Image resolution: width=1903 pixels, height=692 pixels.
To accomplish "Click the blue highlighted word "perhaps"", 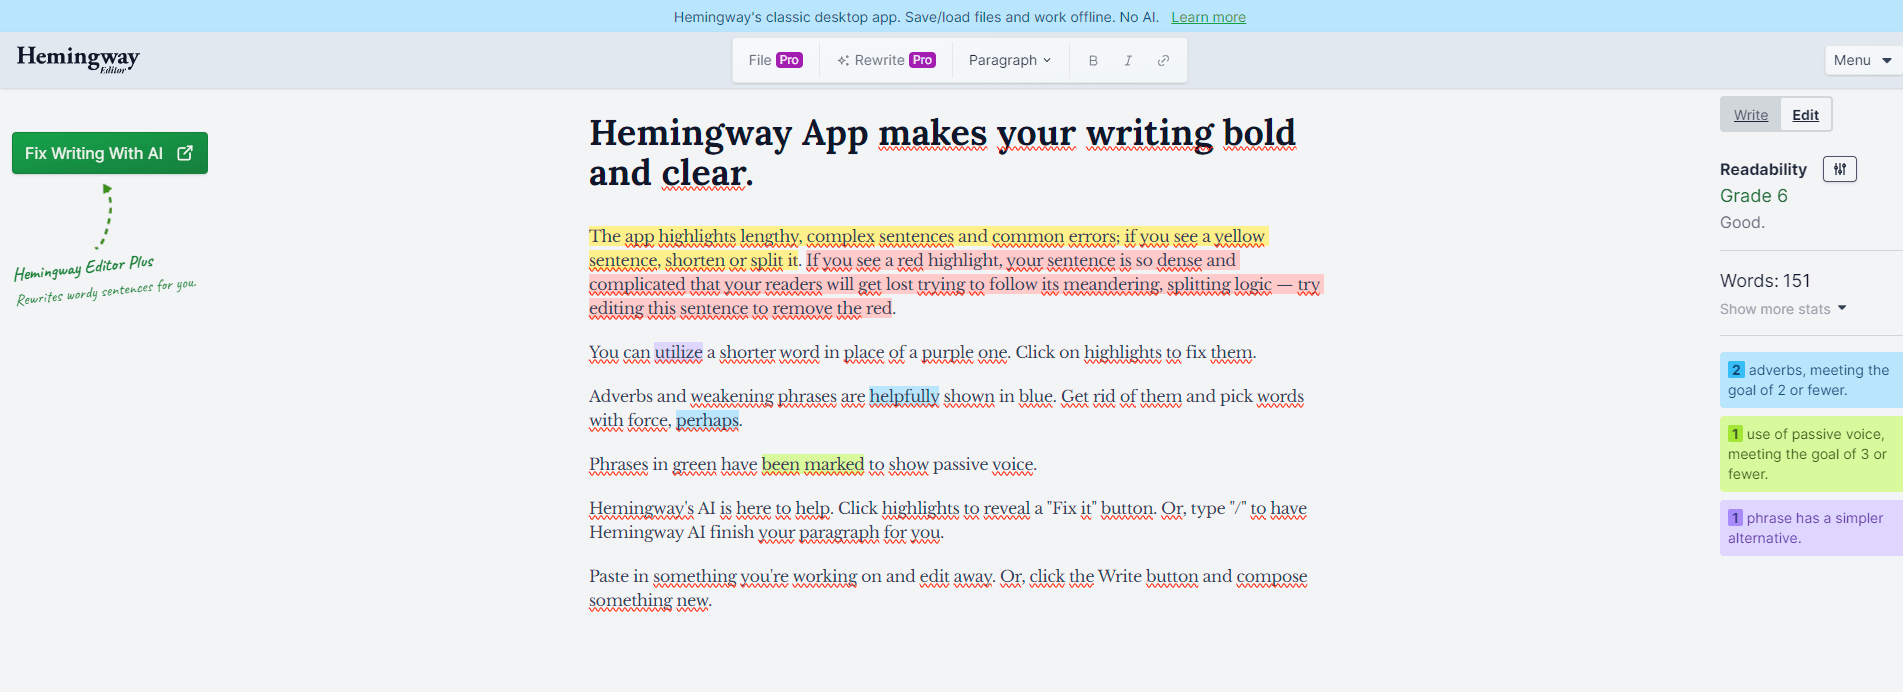I will click(x=707, y=420).
